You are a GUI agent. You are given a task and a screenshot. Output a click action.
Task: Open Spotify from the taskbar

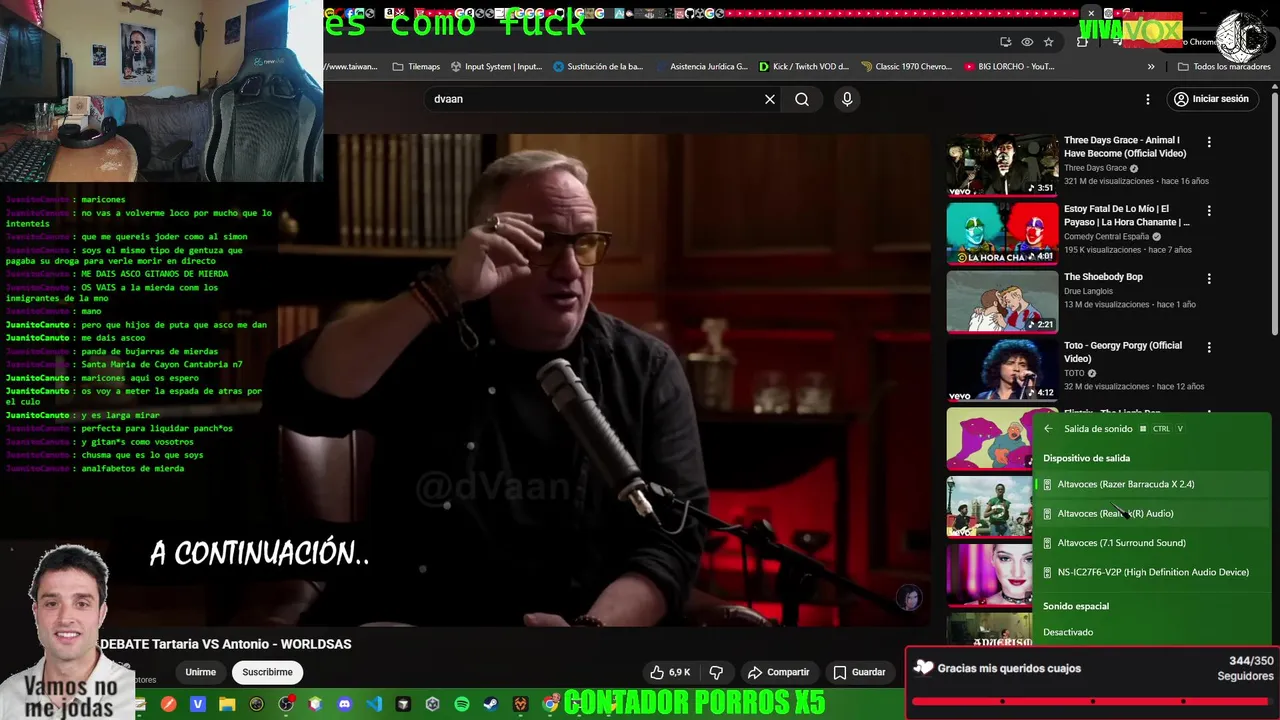click(462, 704)
